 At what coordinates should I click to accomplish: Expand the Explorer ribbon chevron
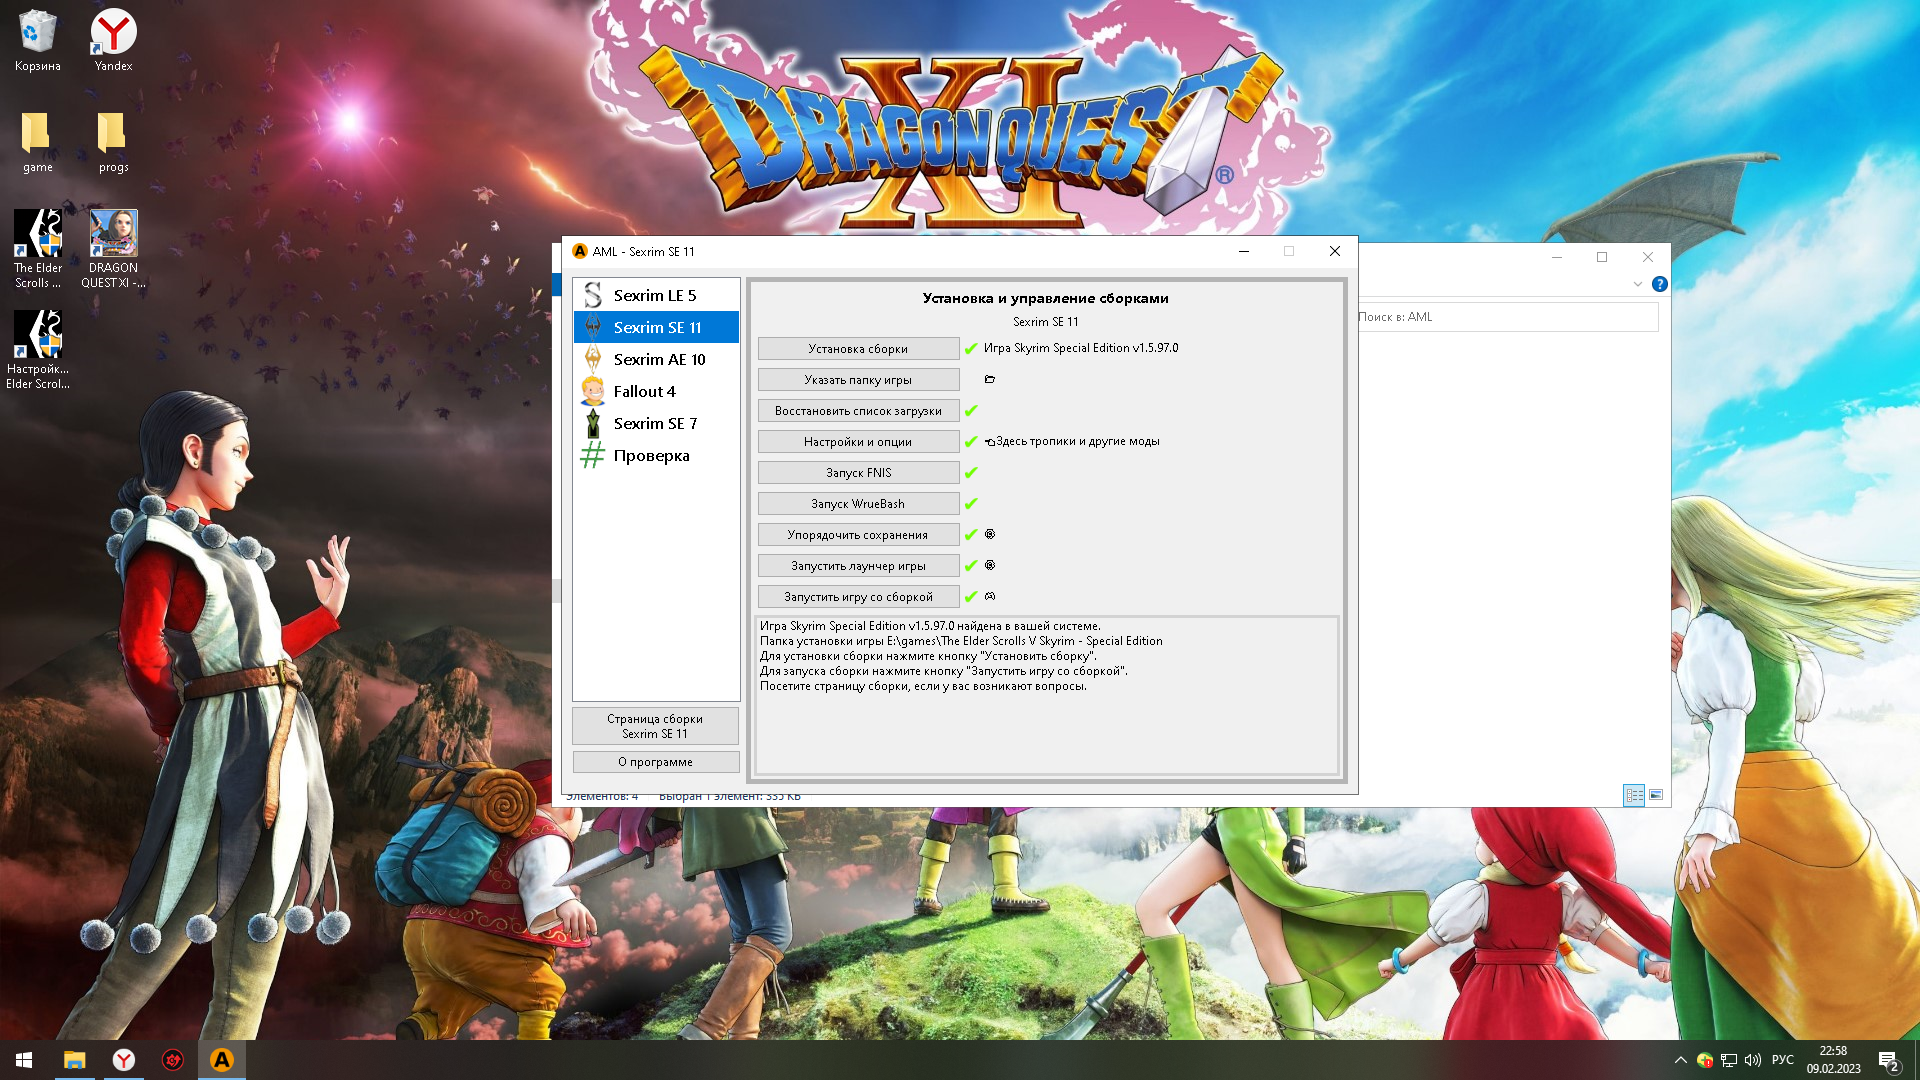[x=1637, y=284]
